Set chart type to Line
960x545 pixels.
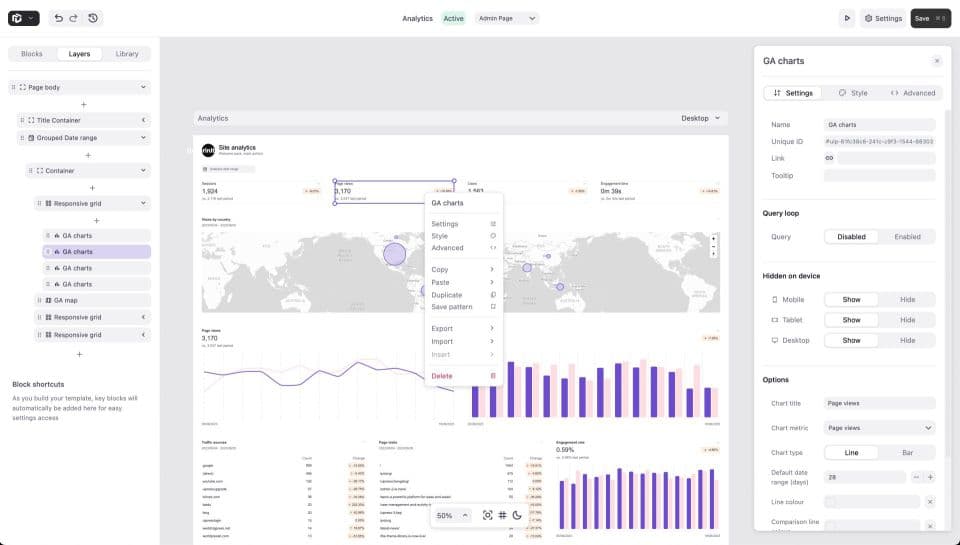(851, 453)
